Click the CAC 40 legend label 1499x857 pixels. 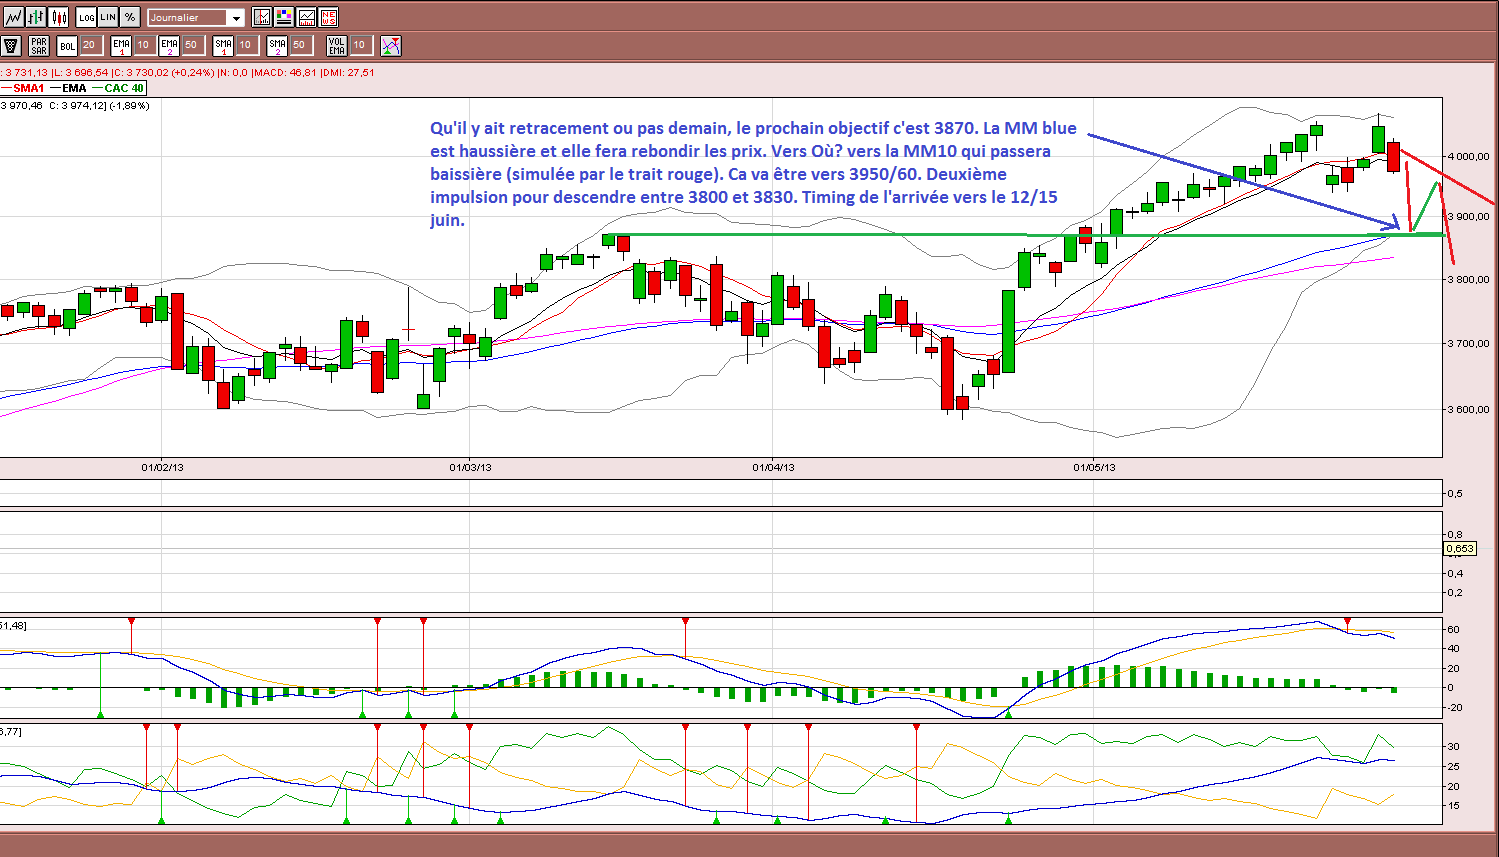[124, 88]
